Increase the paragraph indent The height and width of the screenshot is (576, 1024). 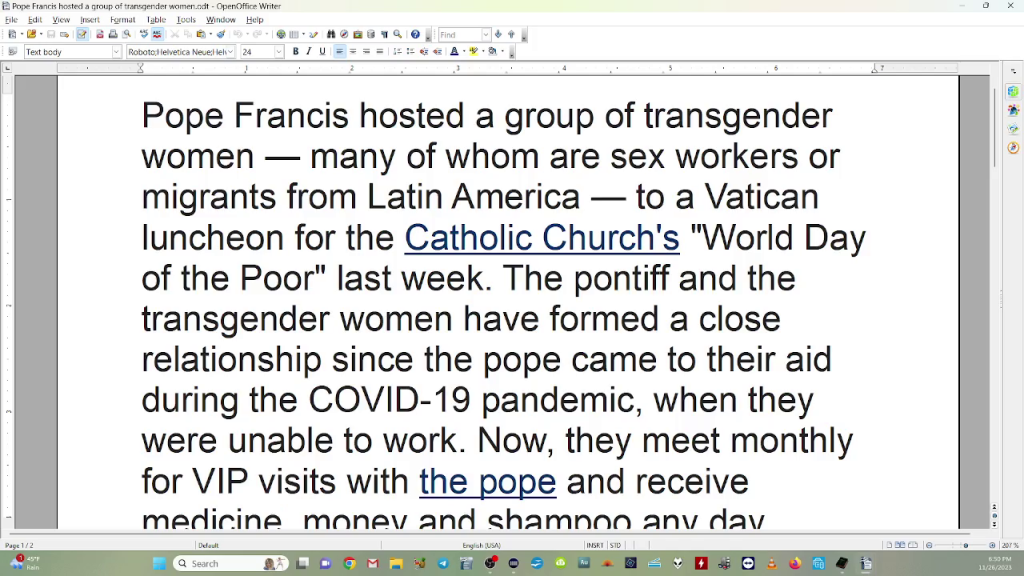pos(438,52)
